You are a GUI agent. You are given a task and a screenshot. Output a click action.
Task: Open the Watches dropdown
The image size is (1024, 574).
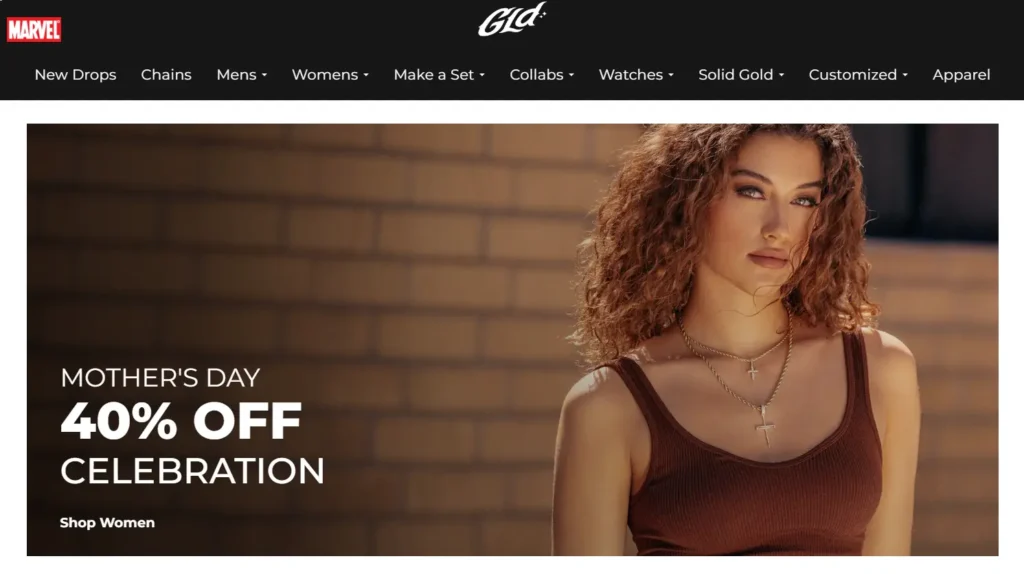pyautogui.click(x=635, y=74)
